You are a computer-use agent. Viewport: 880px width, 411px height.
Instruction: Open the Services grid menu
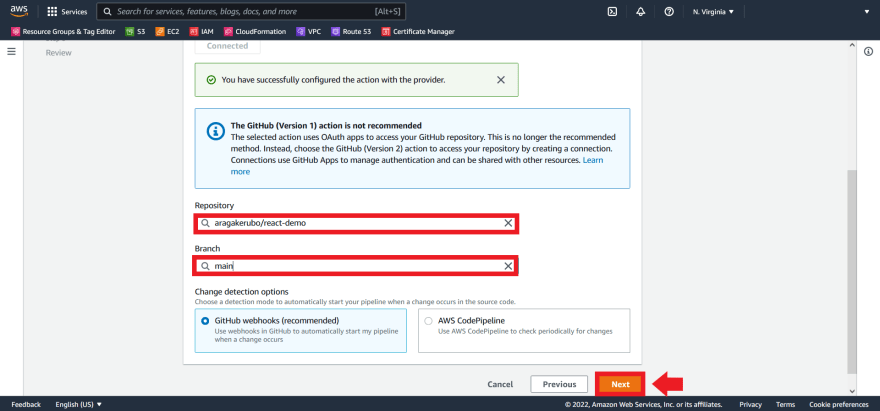[67, 12]
